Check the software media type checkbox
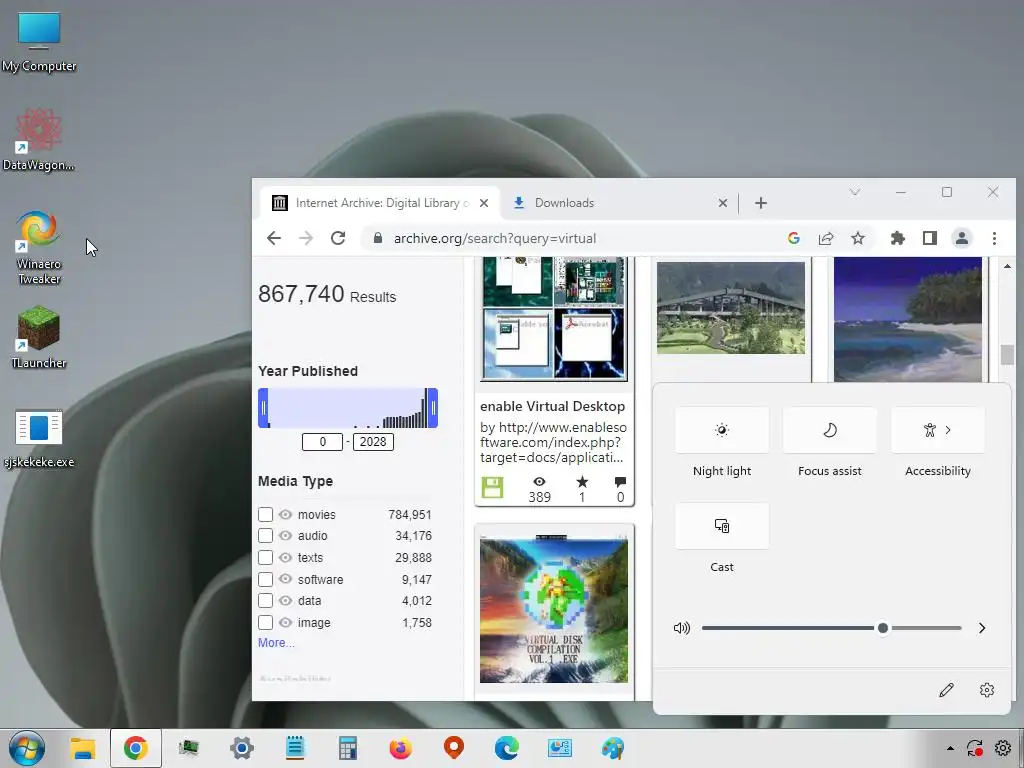Viewport: 1024px width, 768px height. pyautogui.click(x=265, y=579)
